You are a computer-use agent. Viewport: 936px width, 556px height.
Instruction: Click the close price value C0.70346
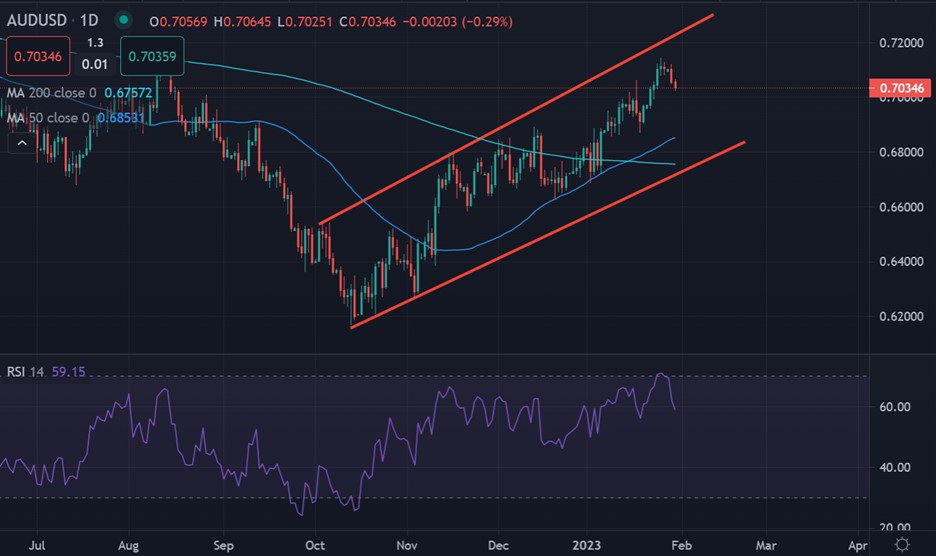[x=367, y=21]
